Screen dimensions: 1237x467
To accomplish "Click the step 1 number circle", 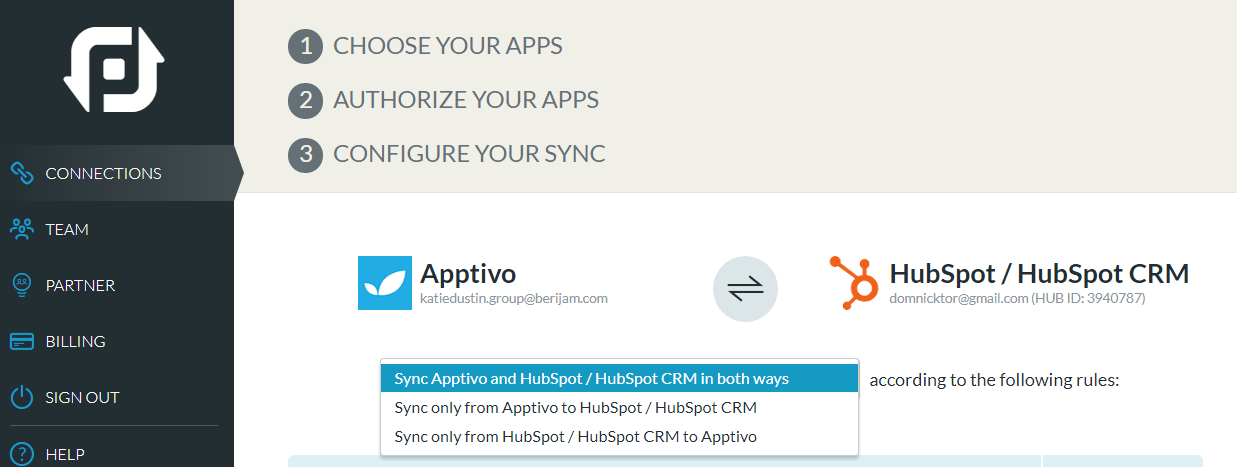I will point(305,46).
